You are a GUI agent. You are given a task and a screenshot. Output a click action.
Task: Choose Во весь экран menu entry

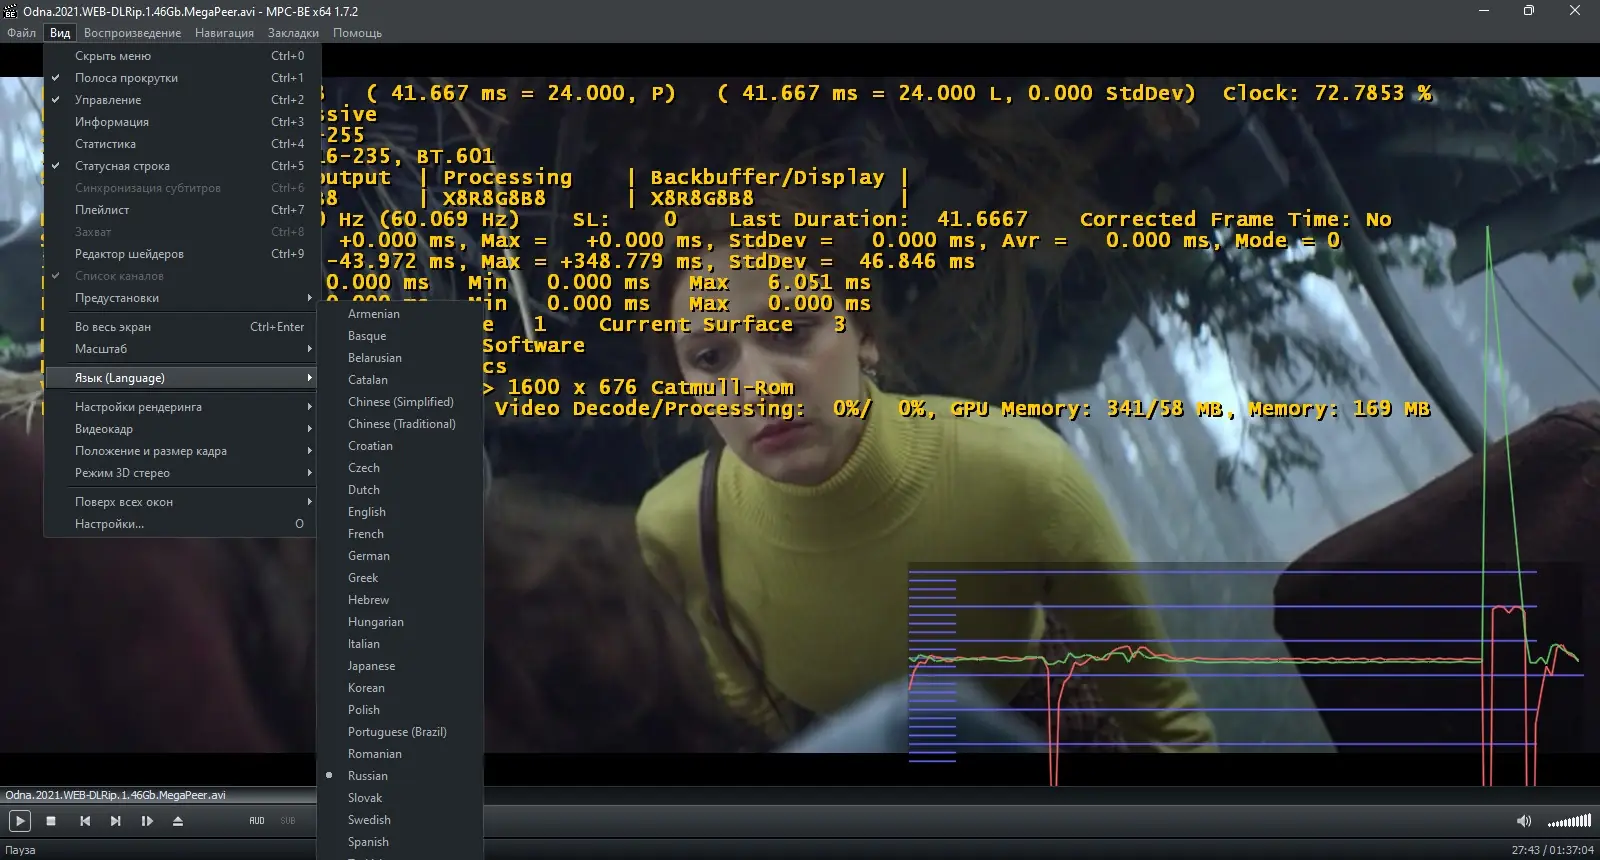pyautogui.click(x=181, y=327)
